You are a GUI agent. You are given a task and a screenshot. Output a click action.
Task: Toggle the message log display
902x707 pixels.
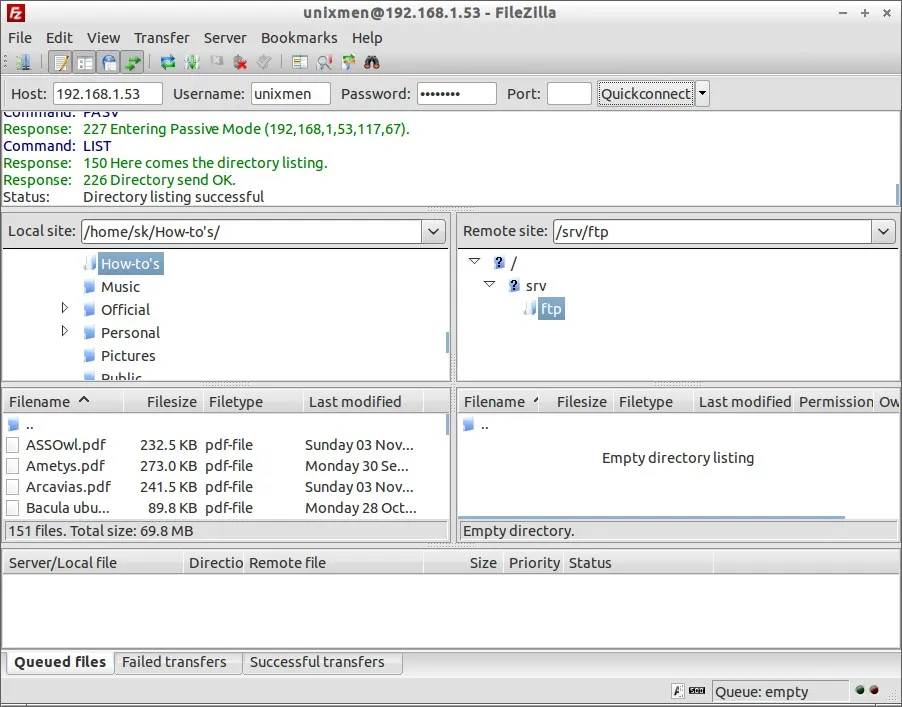61,62
